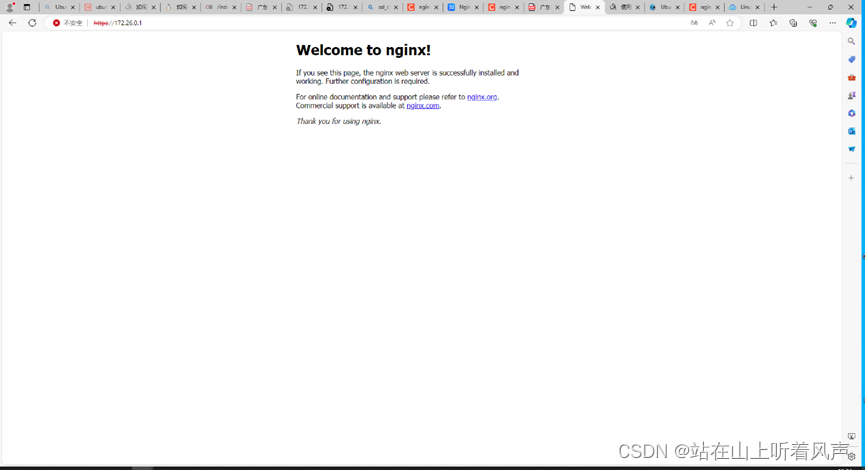This screenshot has width=865, height=470.
Task: Switch to the blue Ngin tab
Action: 463,7
